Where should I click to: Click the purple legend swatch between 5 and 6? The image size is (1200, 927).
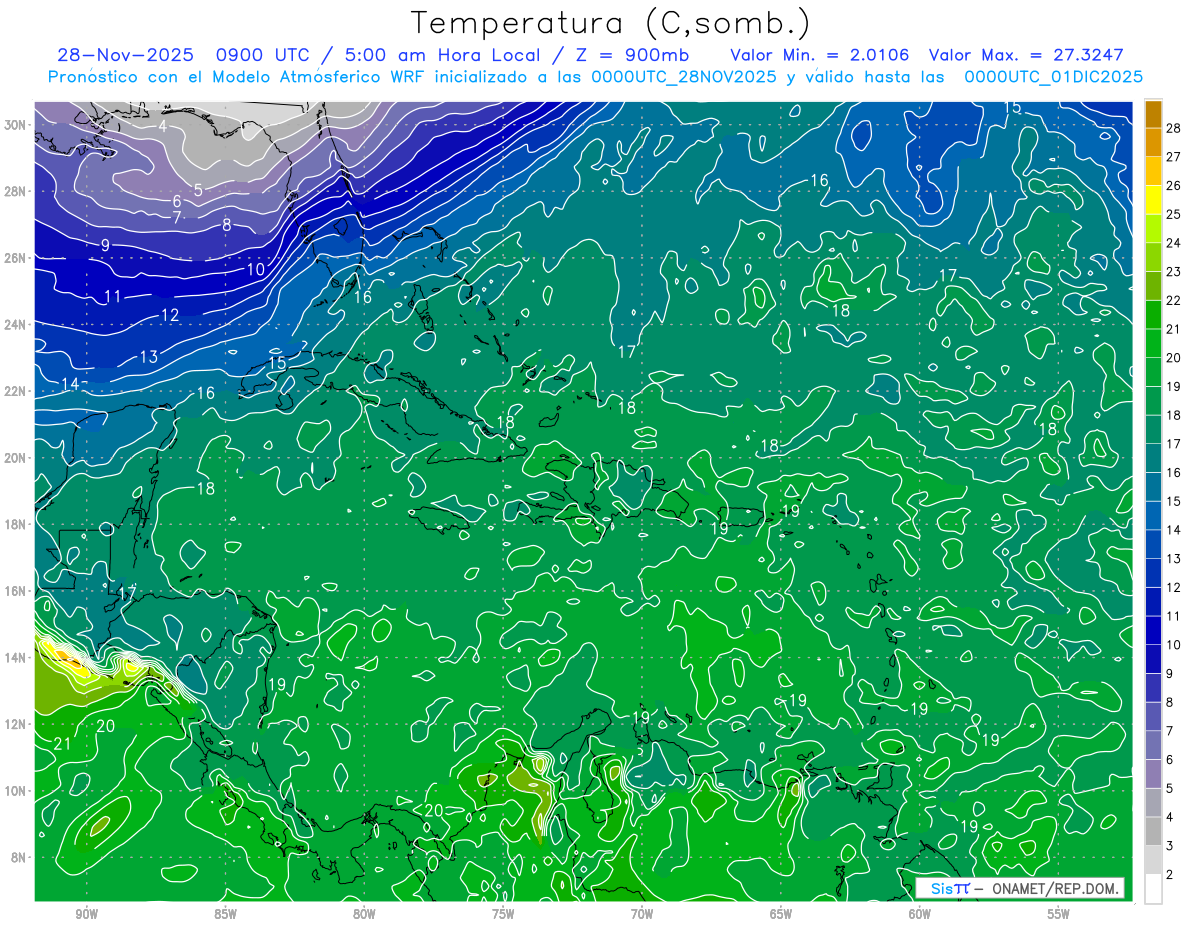click(1153, 774)
